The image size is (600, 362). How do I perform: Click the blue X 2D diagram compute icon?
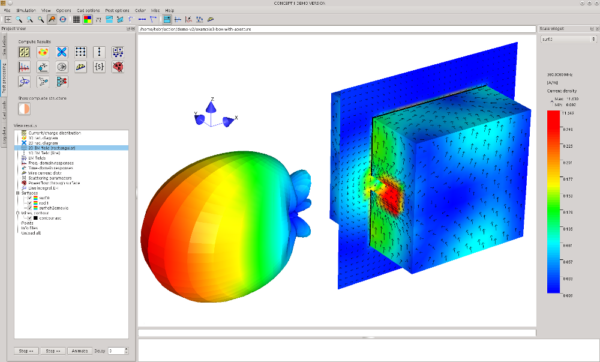tap(62, 52)
